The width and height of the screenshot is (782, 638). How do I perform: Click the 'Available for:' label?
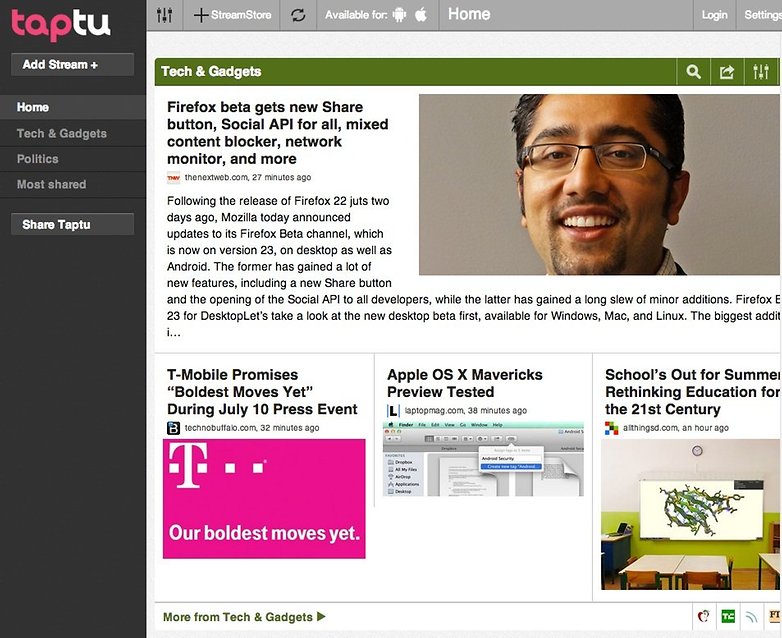tap(356, 15)
